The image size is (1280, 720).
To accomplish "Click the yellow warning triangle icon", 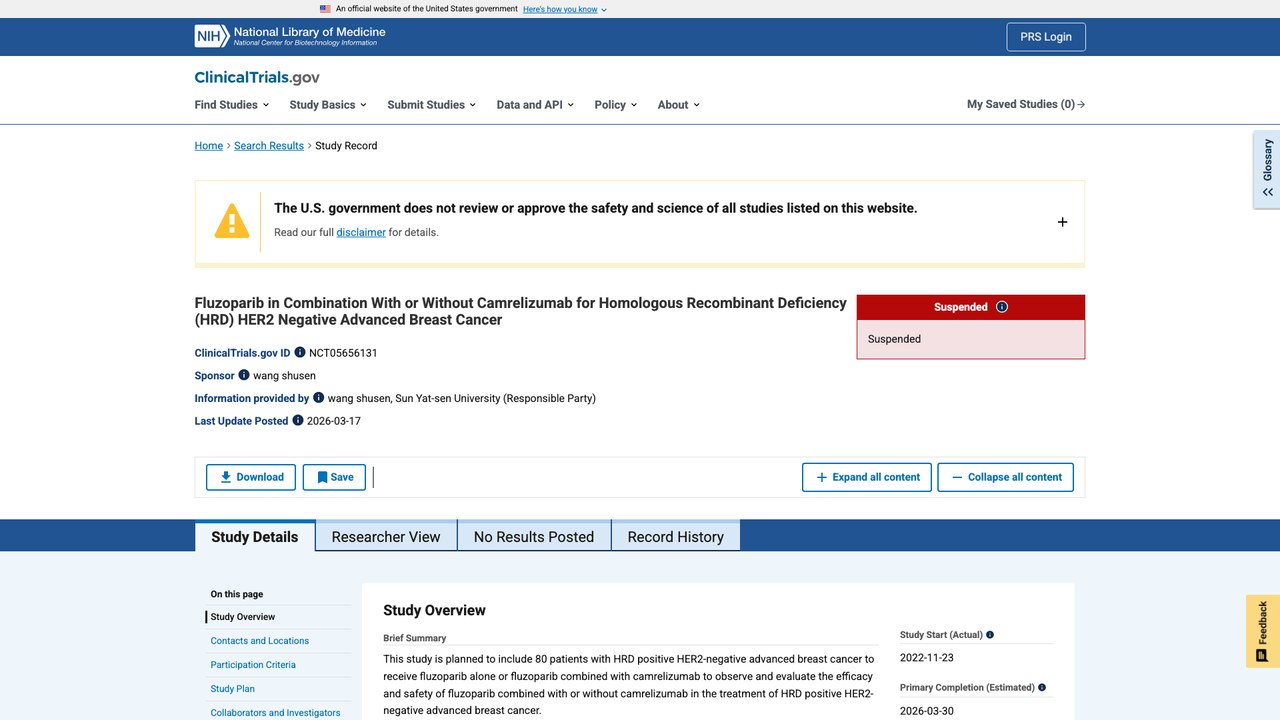I will pyautogui.click(x=232, y=221).
